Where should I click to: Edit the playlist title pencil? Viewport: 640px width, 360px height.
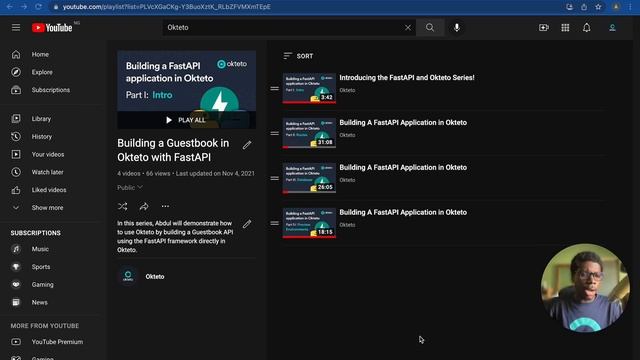(x=247, y=145)
